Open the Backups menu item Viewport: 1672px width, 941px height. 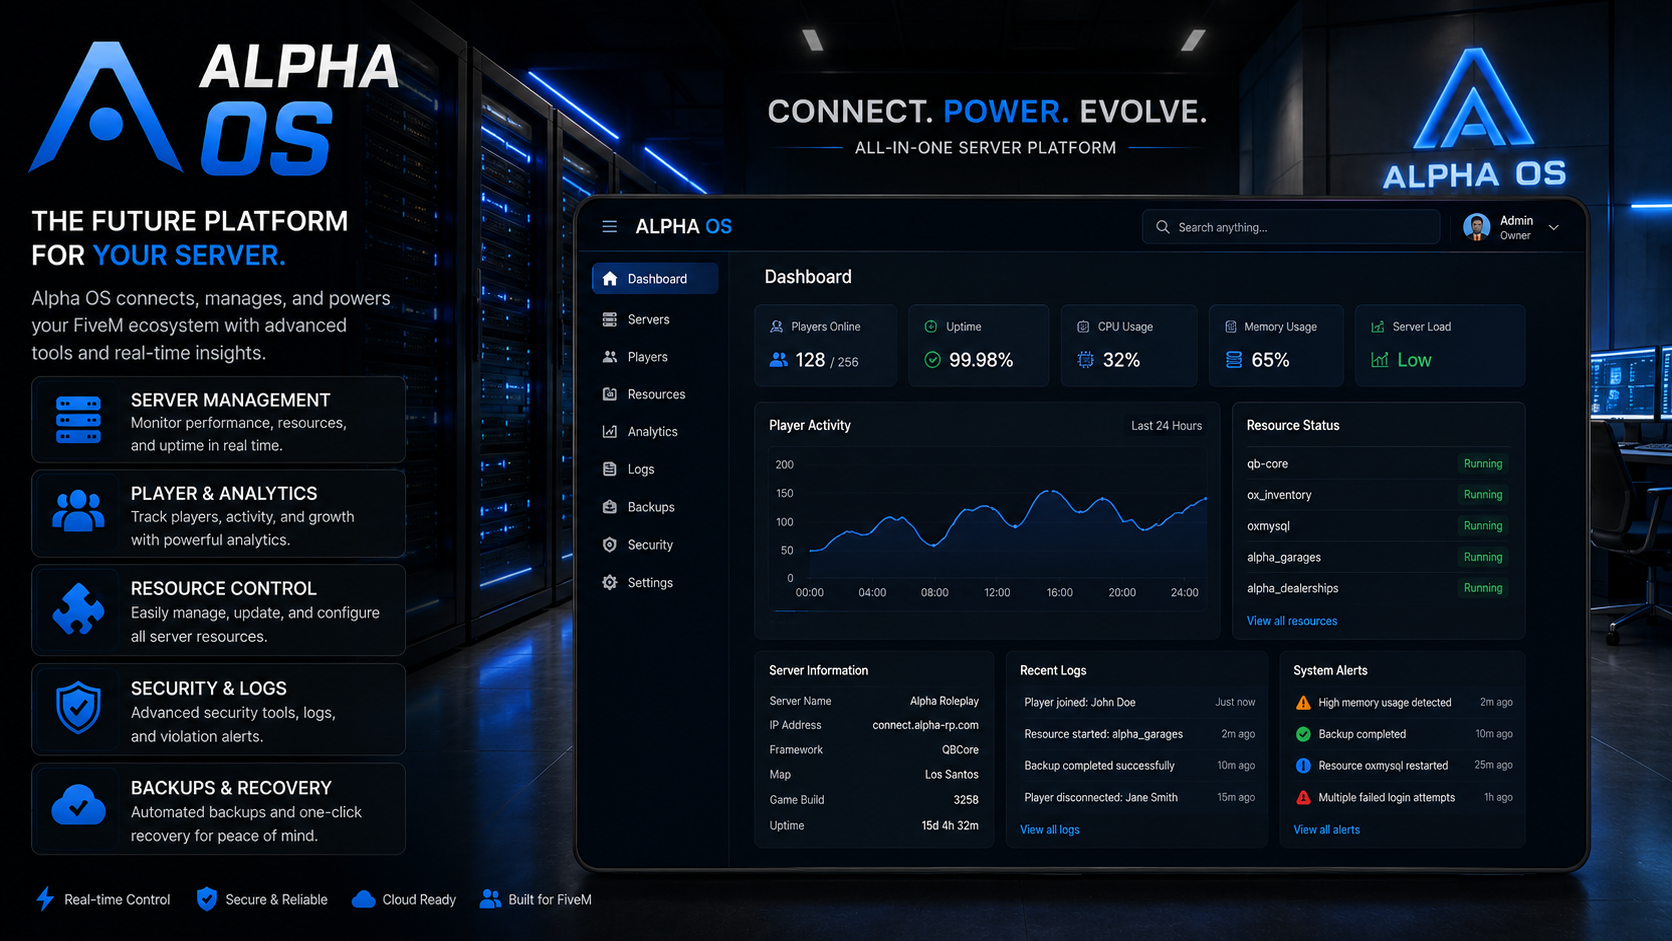pyautogui.click(x=655, y=507)
